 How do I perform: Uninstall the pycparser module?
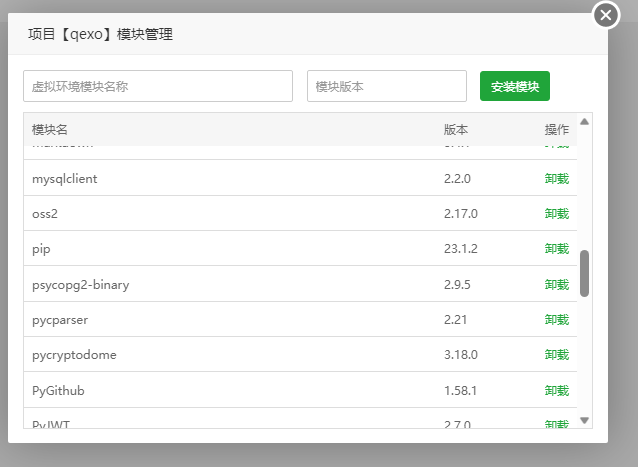[x=556, y=319]
